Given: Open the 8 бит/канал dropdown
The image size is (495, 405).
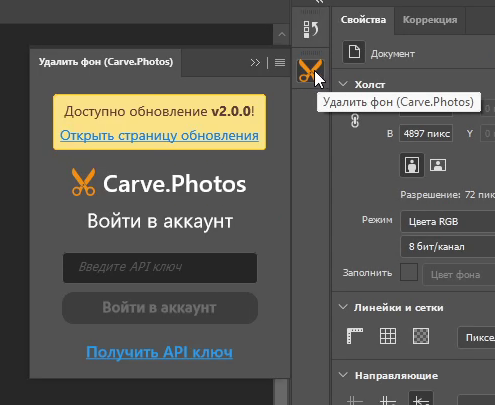Looking at the screenshot, I should pyautogui.click(x=448, y=247).
